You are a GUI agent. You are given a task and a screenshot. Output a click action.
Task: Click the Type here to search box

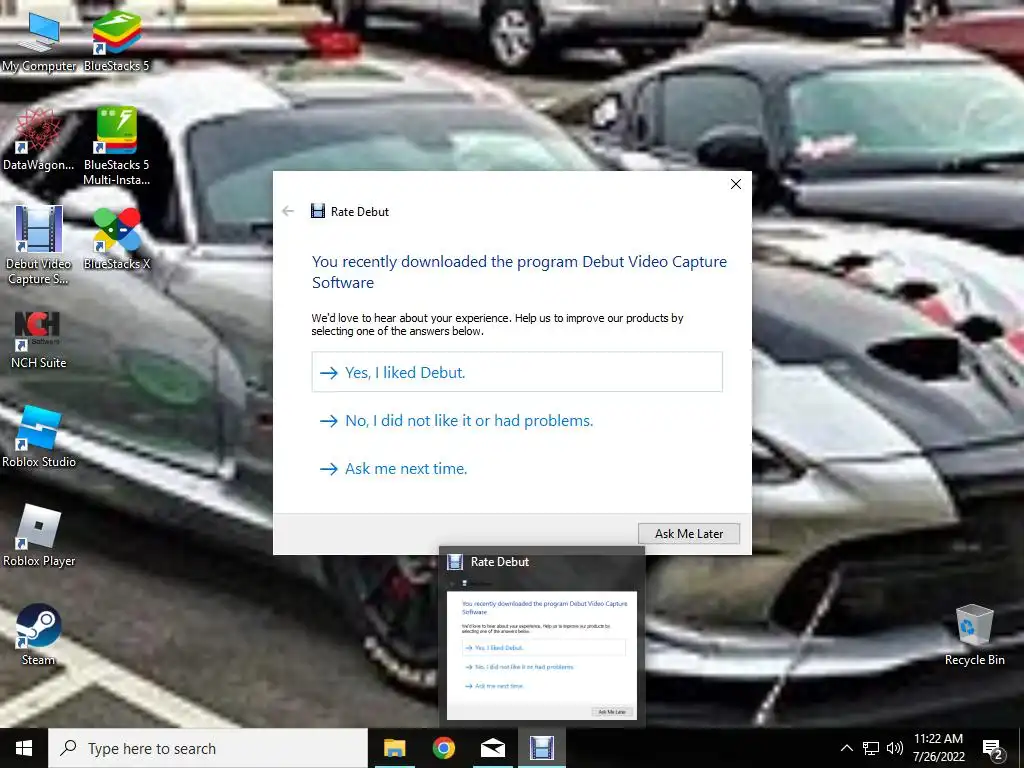(x=208, y=748)
